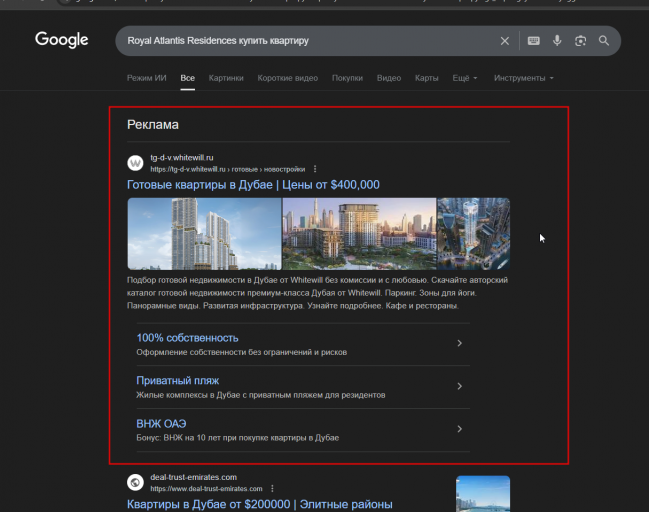Open the Инструменты dropdown

tap(524, 78)
